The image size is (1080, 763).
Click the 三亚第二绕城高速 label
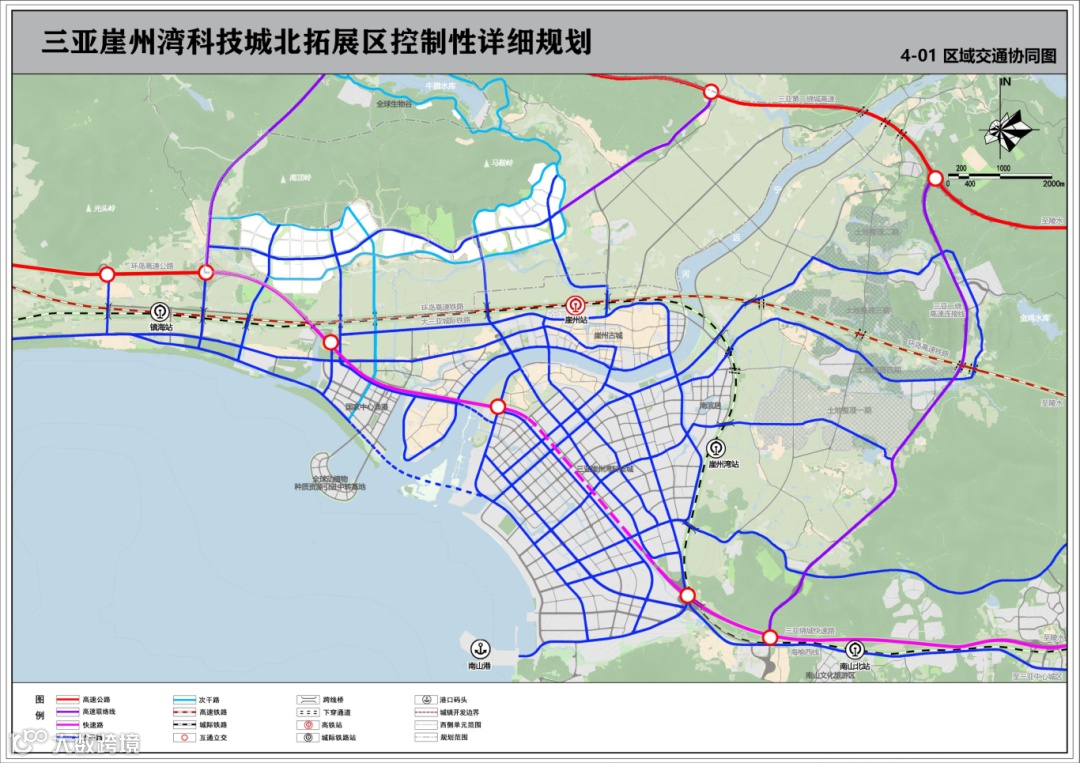pyautogui.click(x=806, y=99)
